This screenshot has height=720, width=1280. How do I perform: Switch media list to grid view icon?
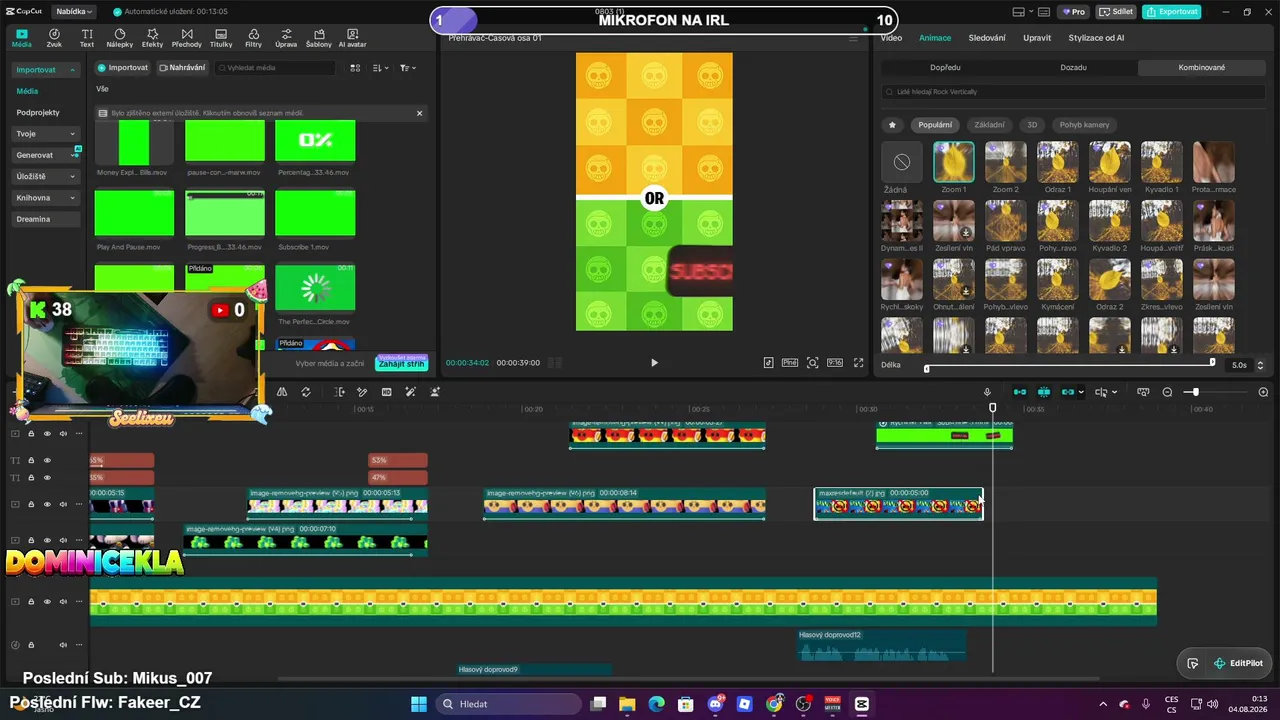click(x=355, y=68)
